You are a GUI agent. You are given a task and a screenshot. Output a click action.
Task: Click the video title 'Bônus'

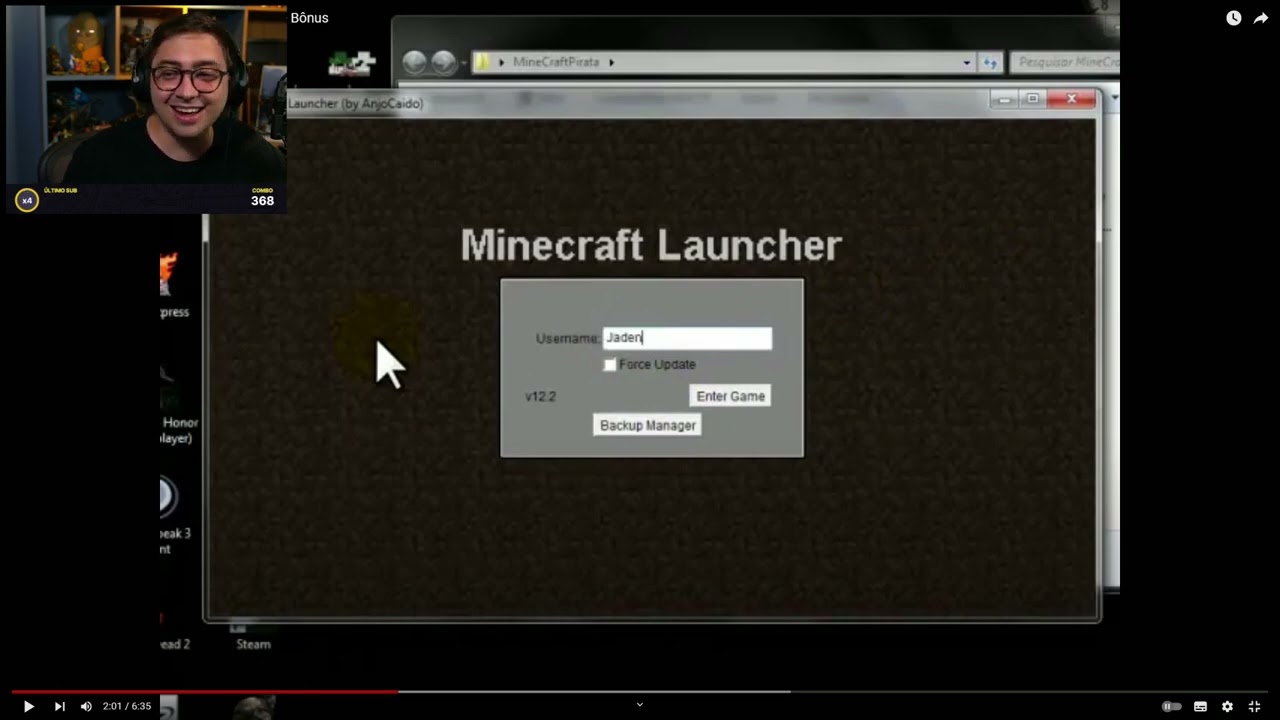(x=309, y=18)
